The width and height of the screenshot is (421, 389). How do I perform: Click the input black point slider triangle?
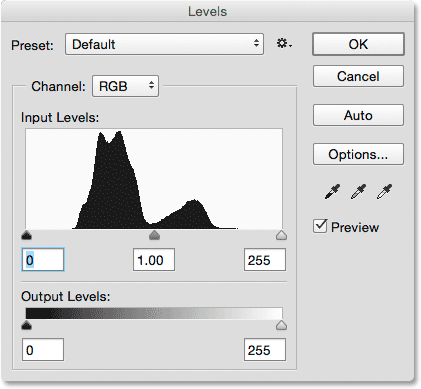click(x=27, y=235)
